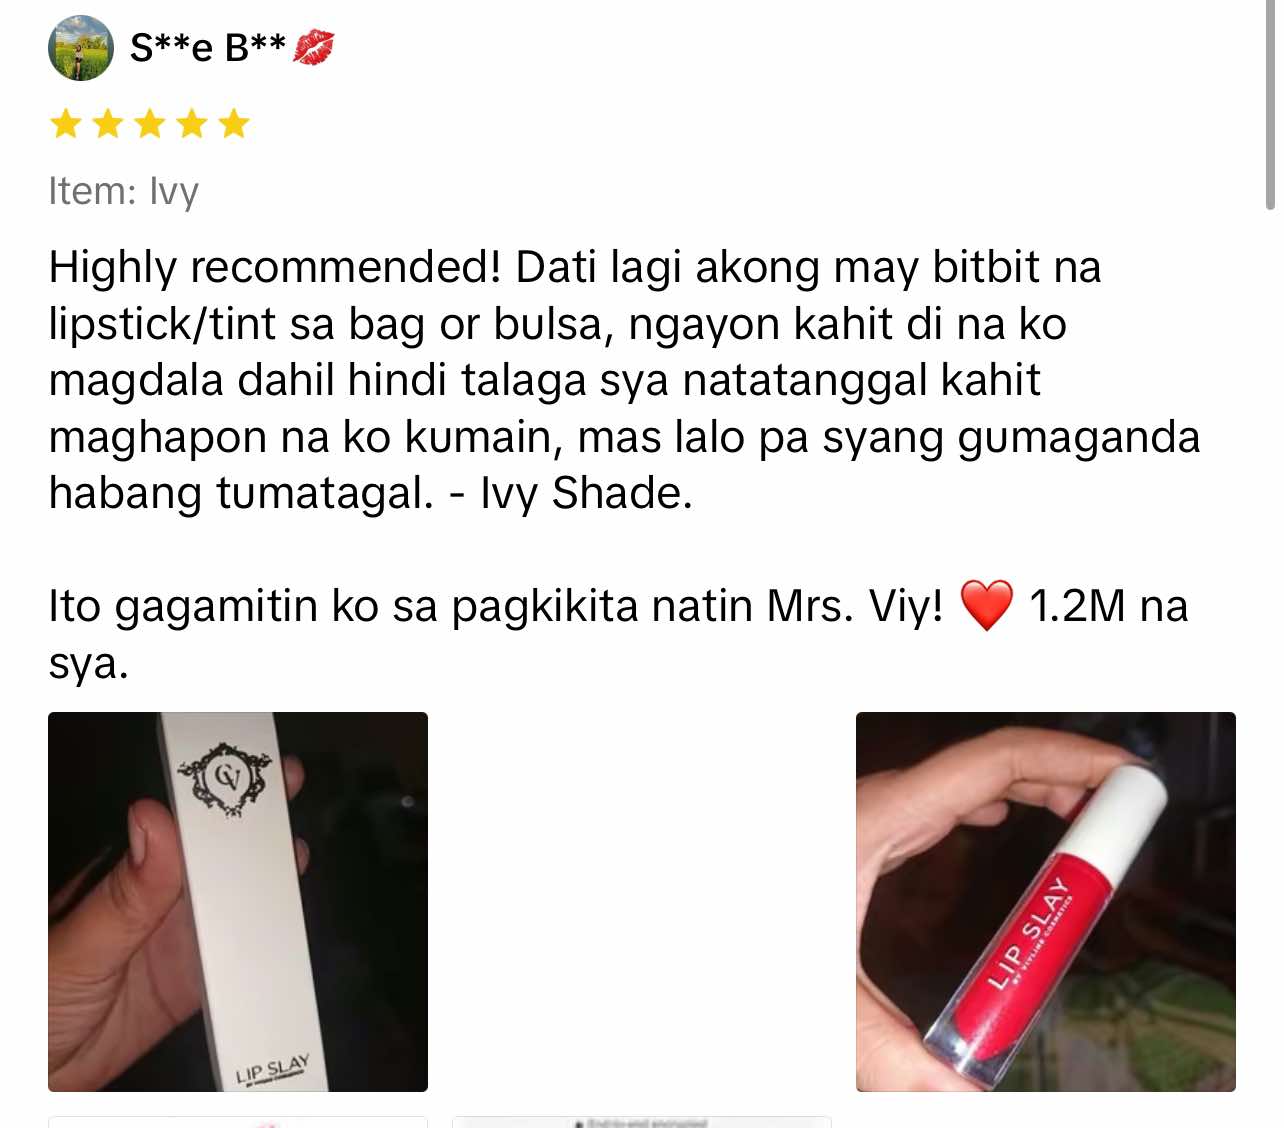The height and width of the screenshot is (1128, 1284).
Task: Click the empty image slot between photos
Action: pos(642,902)
